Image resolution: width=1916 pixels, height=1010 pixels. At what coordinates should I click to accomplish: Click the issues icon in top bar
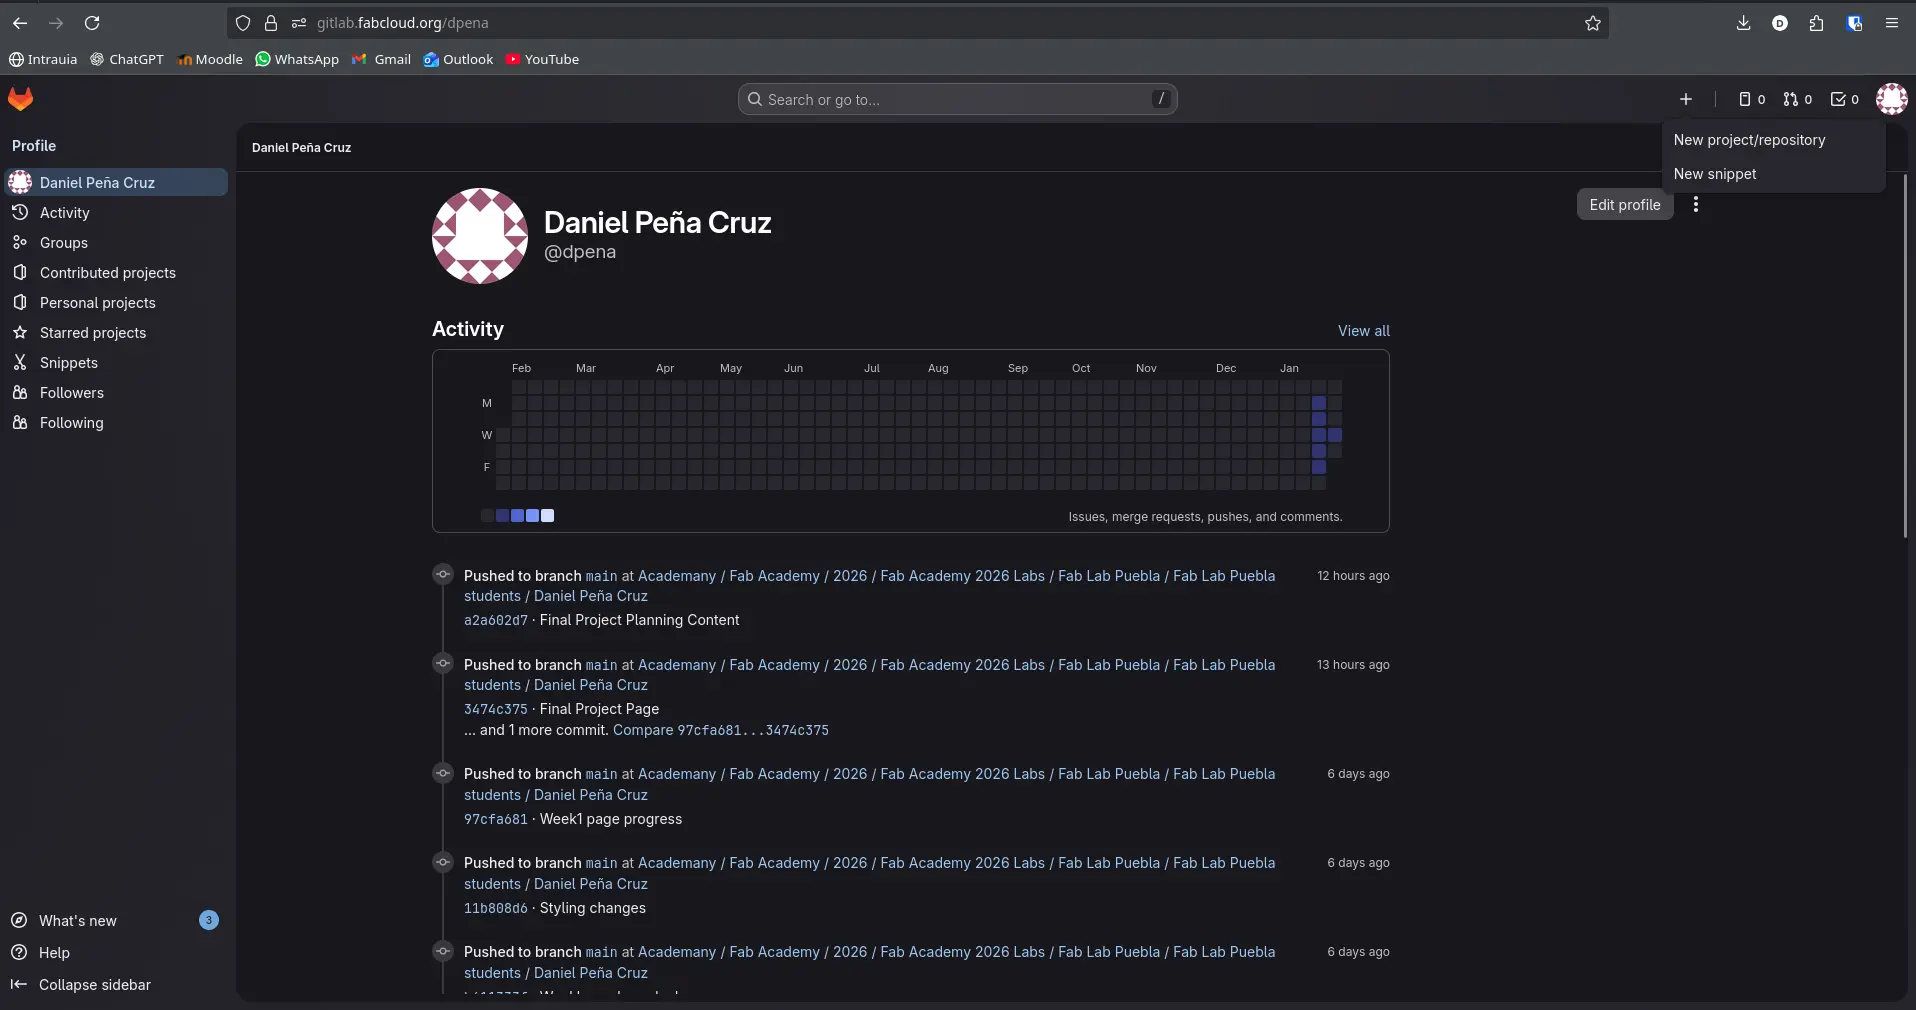1744,99
